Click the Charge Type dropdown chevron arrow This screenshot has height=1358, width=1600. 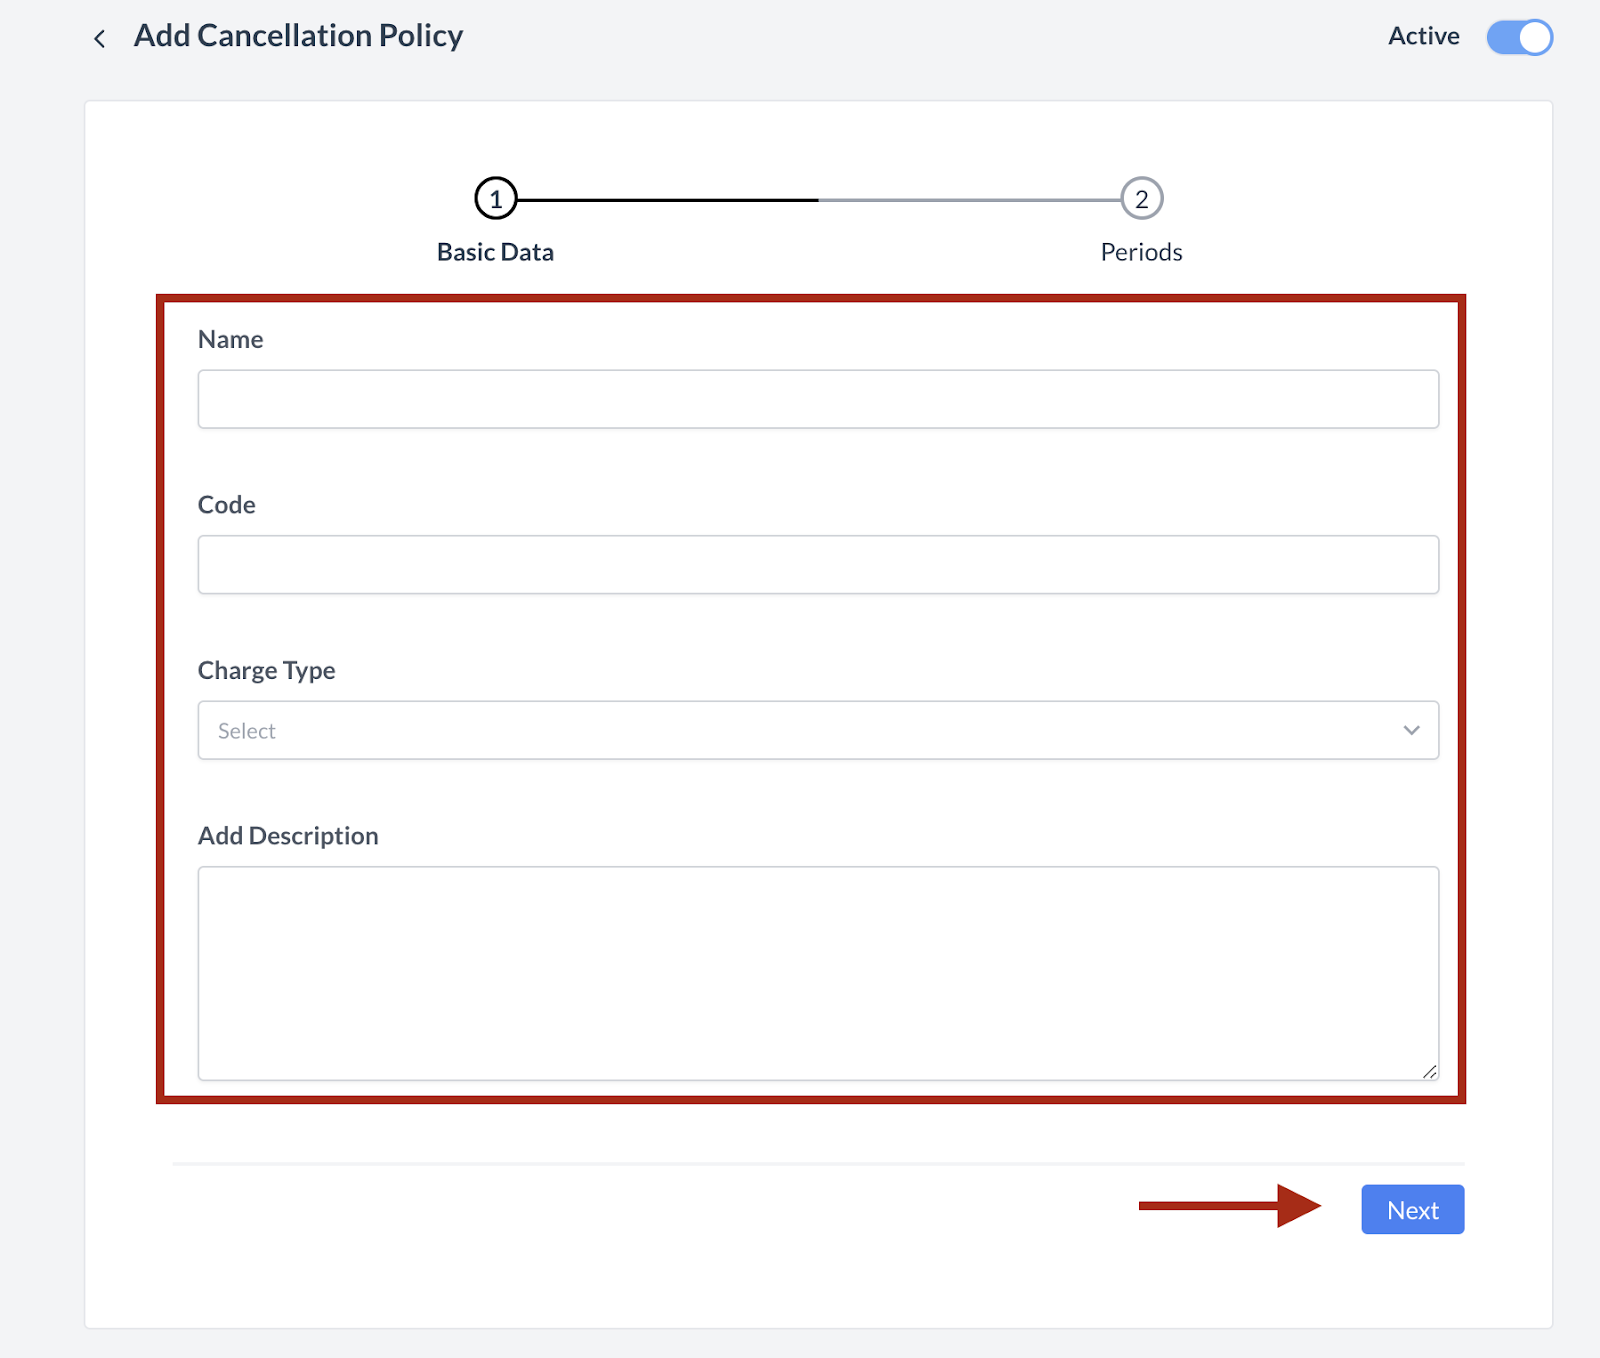(x=1411, y=730)
